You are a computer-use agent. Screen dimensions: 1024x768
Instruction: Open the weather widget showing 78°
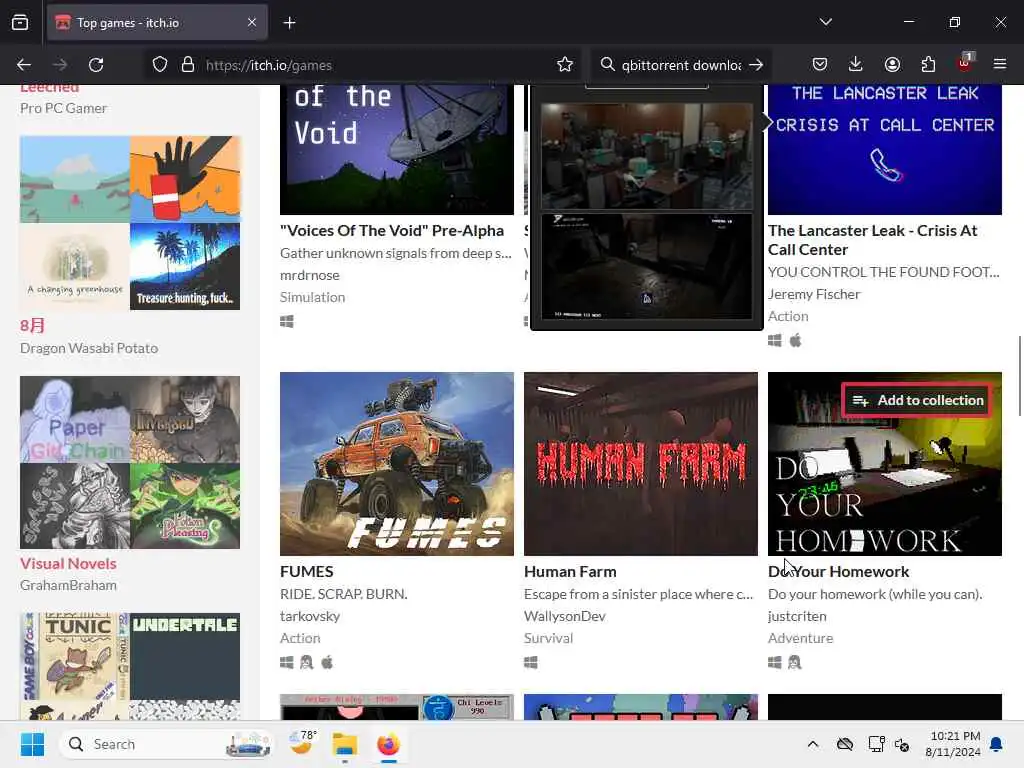click(x=302, y=743)
